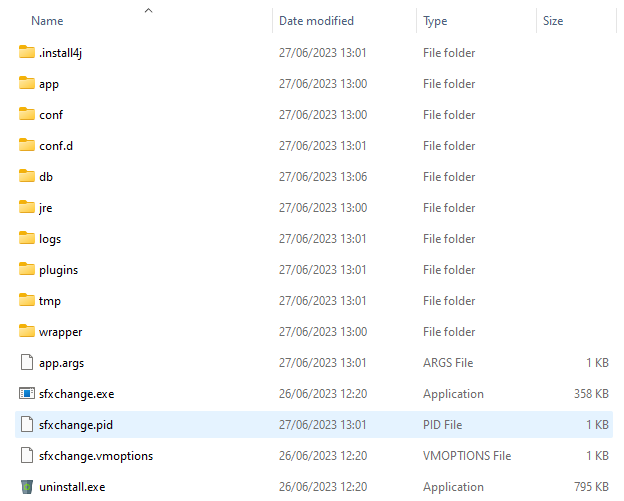The width and height of the screenshot is (624, 501).
Task: Sort by the Name column header
Action: coord(47,21)
